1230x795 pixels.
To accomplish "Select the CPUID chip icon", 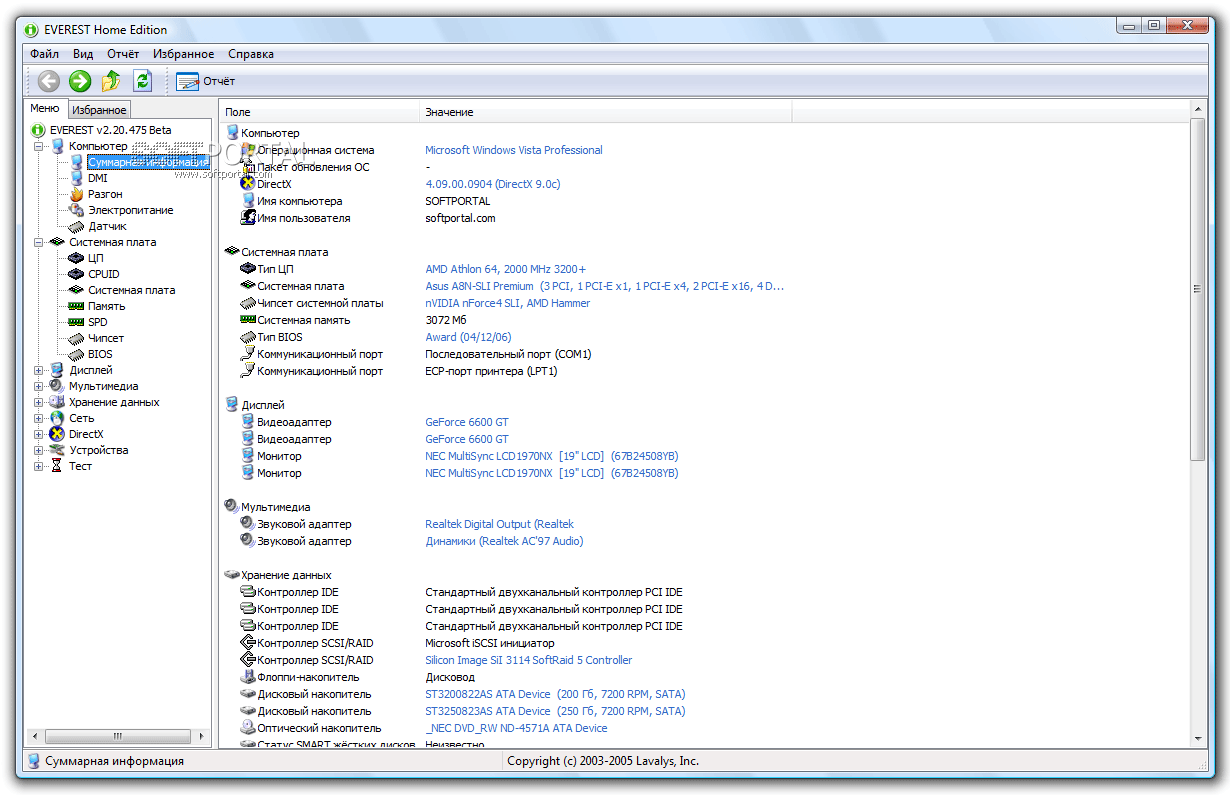I will 76,274.
